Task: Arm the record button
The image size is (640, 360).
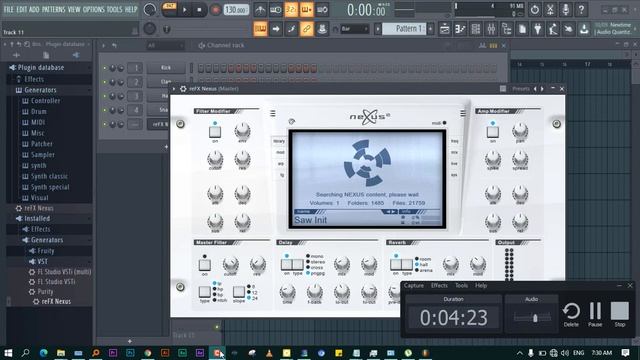Action: pos(215,10)
